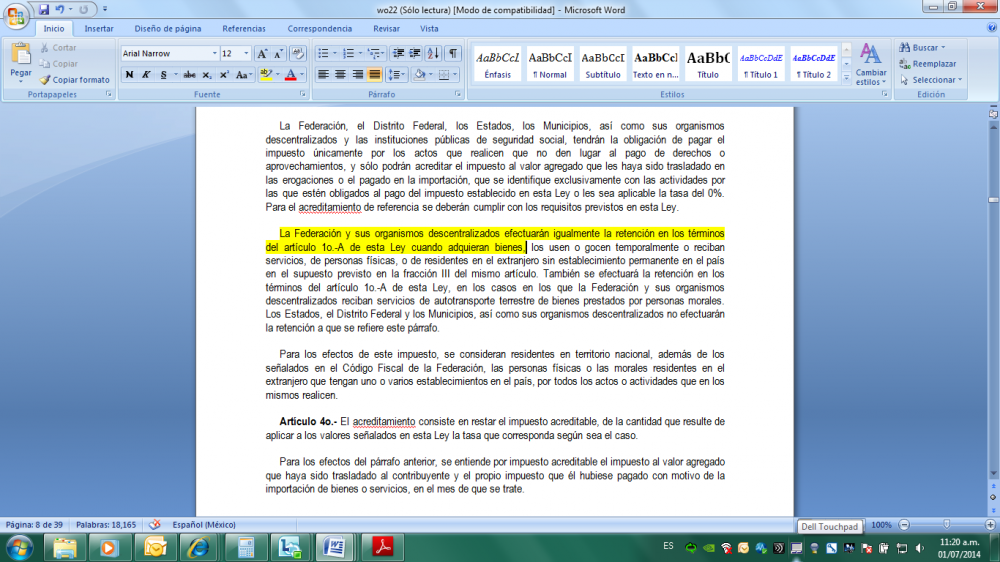Toggle bold (N) formatting

129,75
